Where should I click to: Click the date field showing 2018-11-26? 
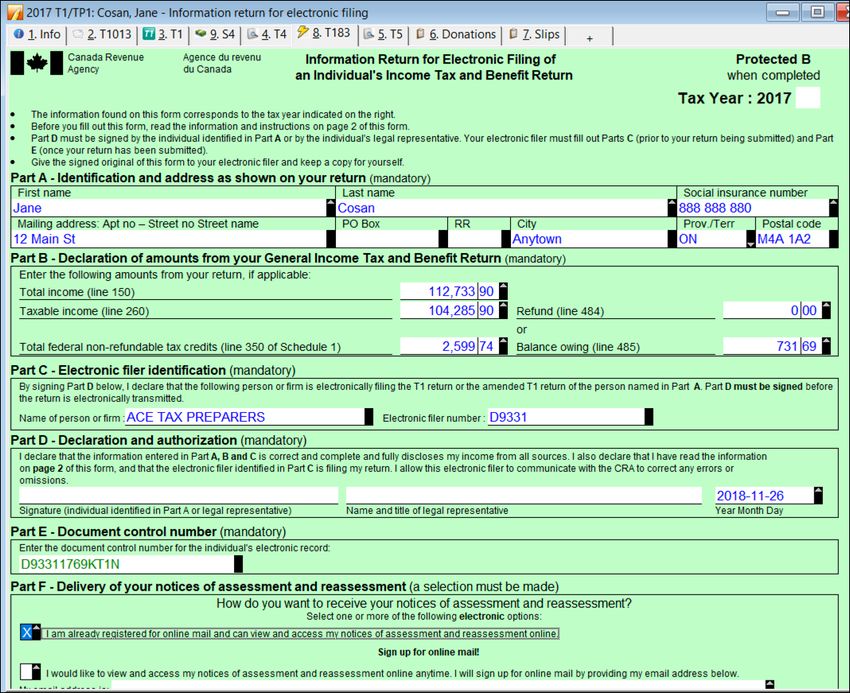764,496
